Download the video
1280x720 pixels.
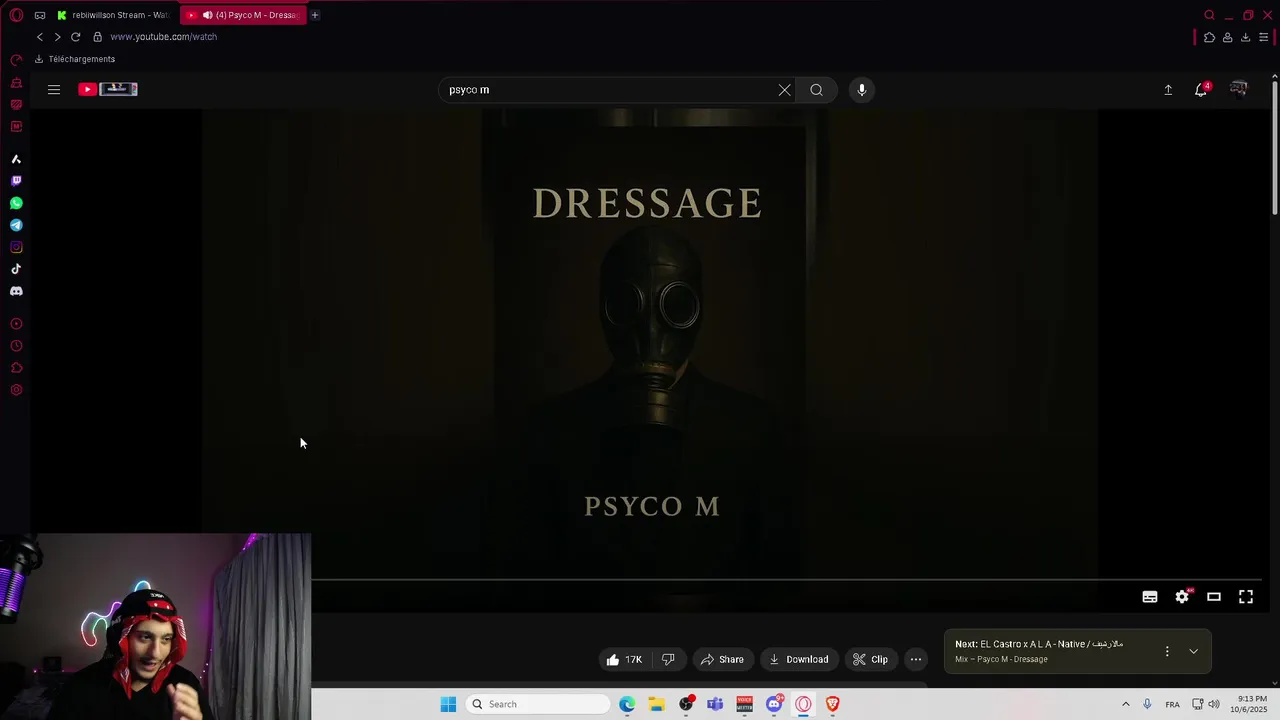[799, 660]
